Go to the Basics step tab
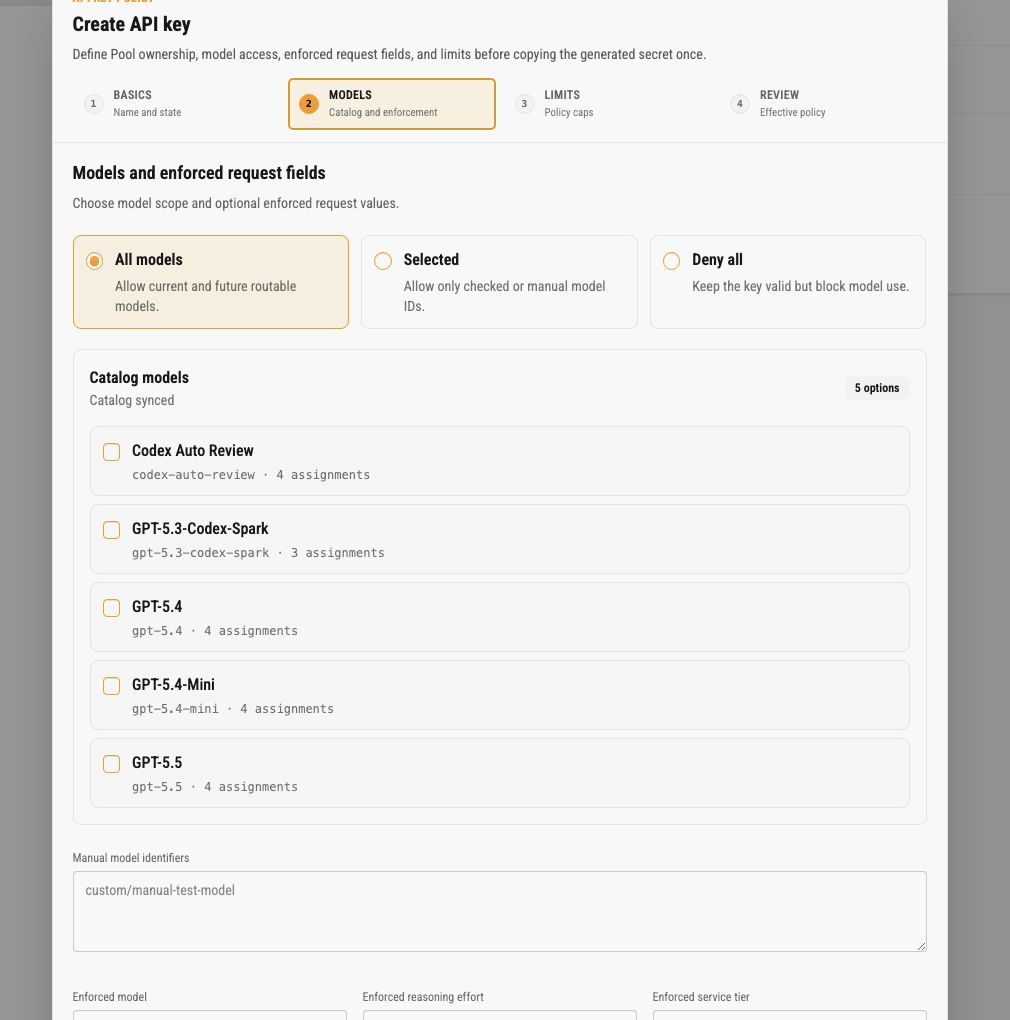This screenshot has height=1020, width=1010. point(176,104)
